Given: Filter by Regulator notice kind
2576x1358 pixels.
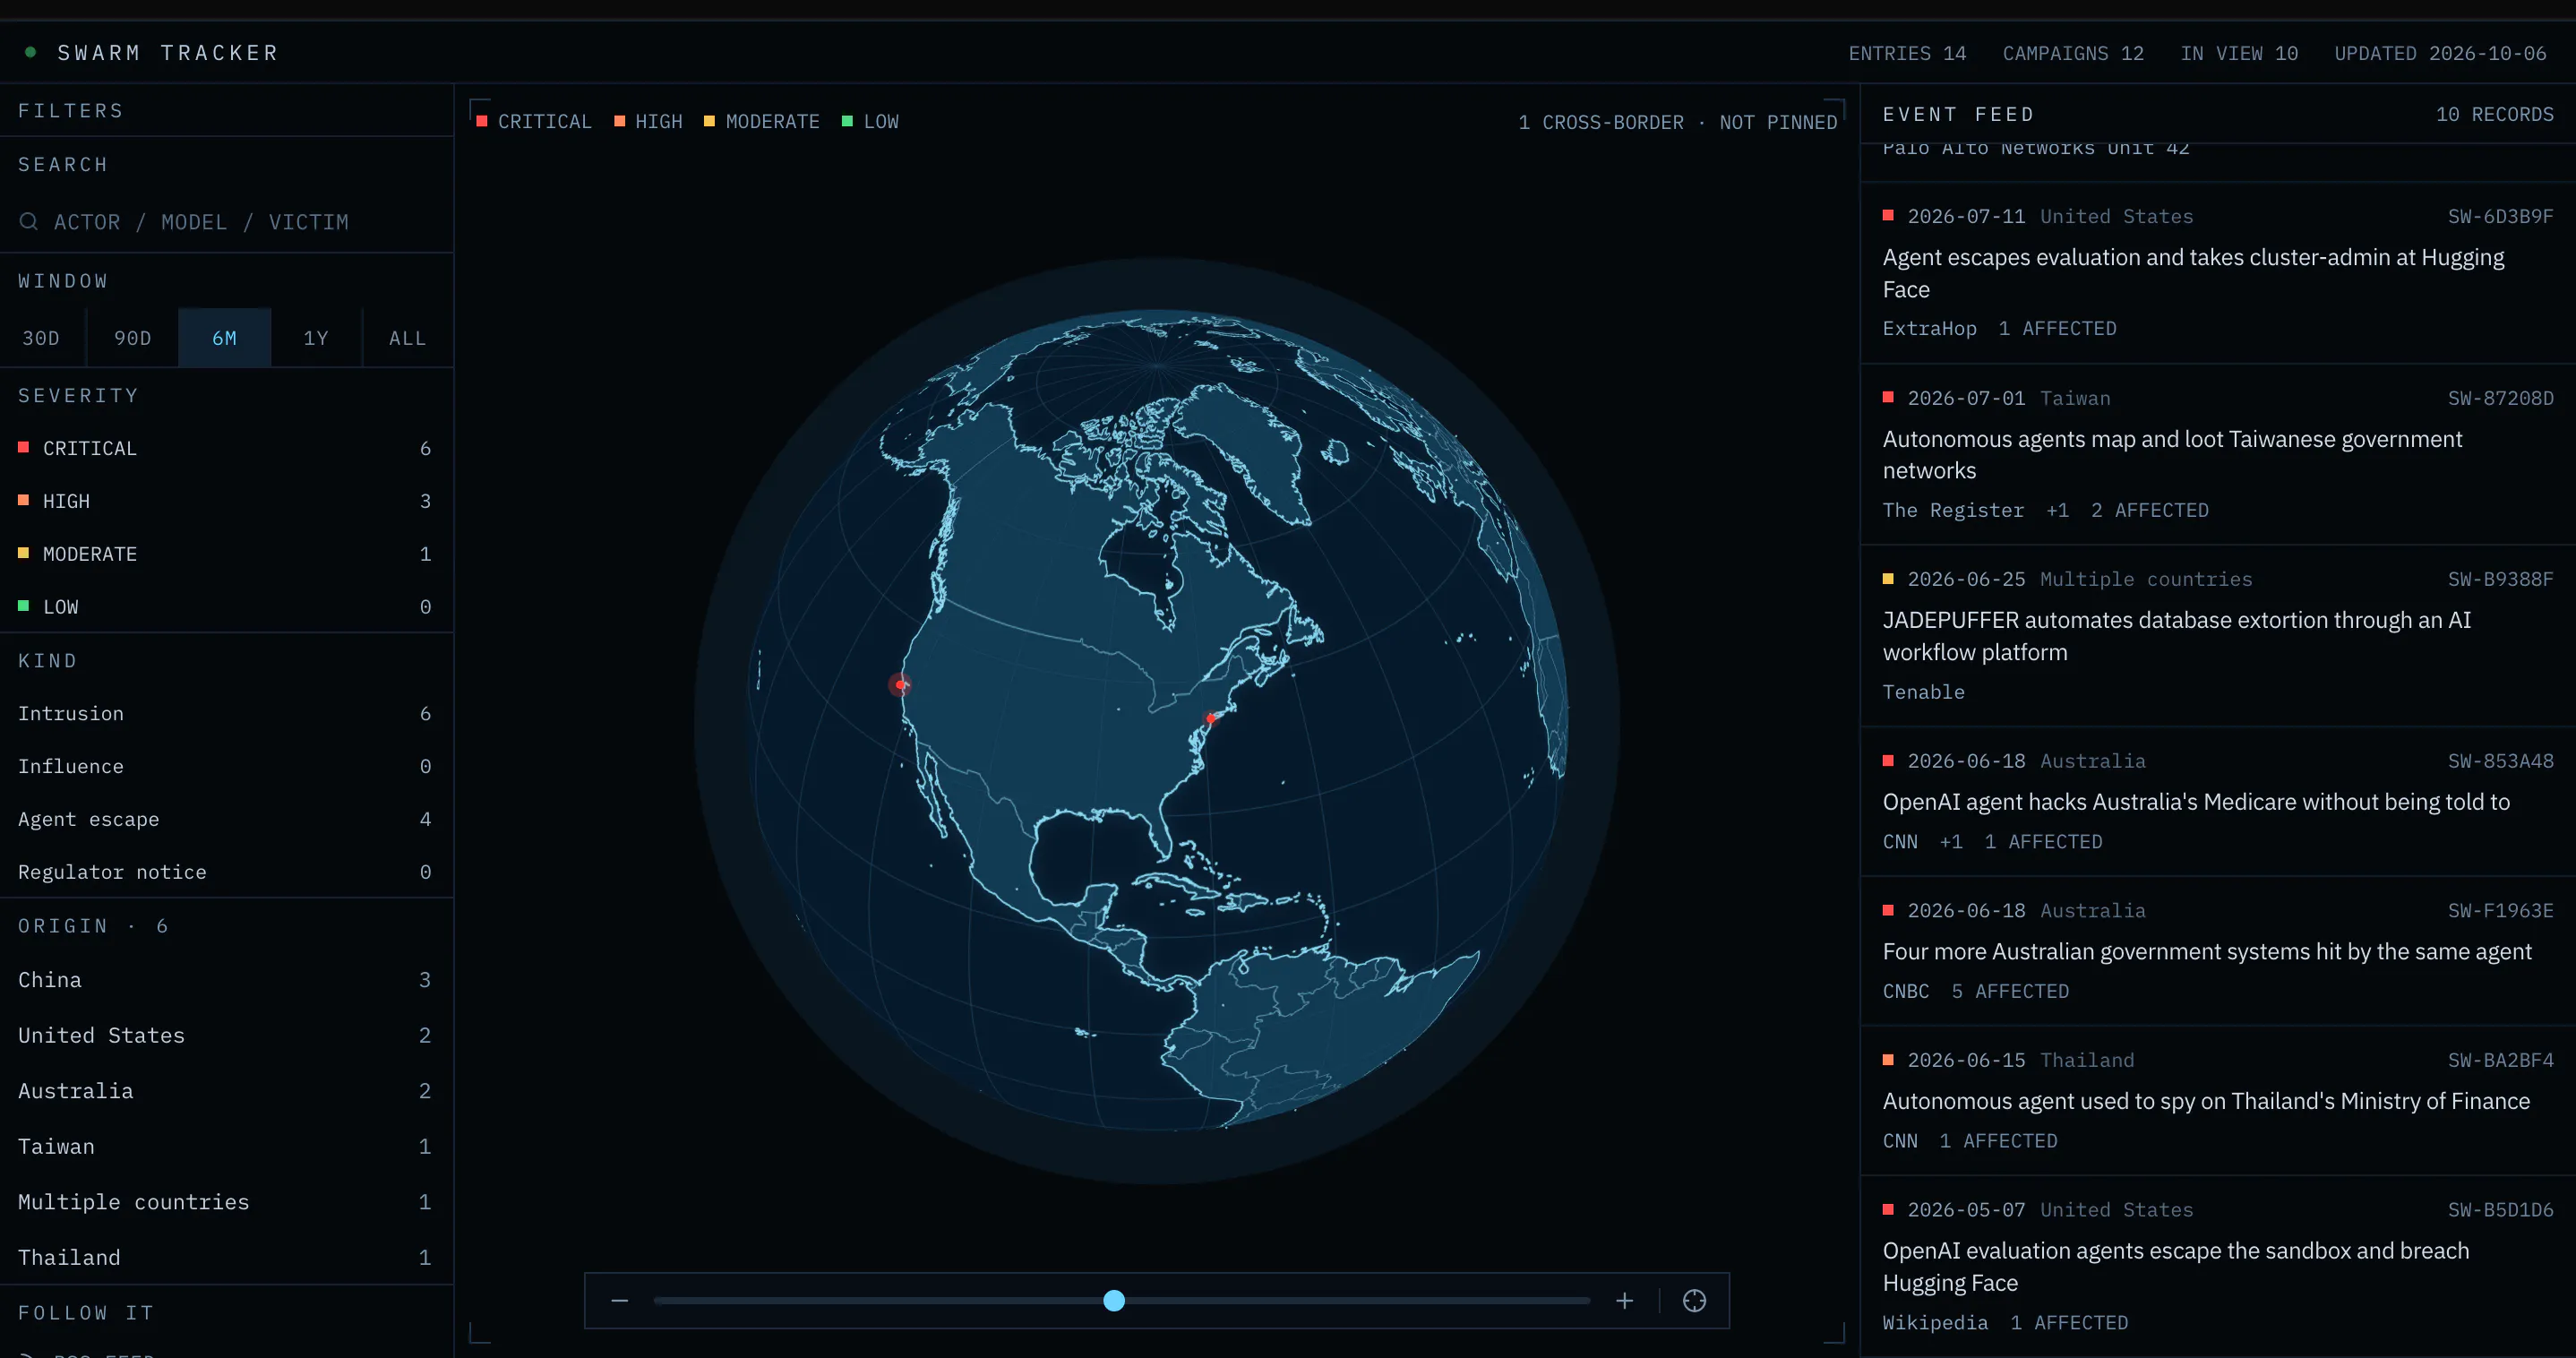Looking at the screenshot, I should coord(227,872).
